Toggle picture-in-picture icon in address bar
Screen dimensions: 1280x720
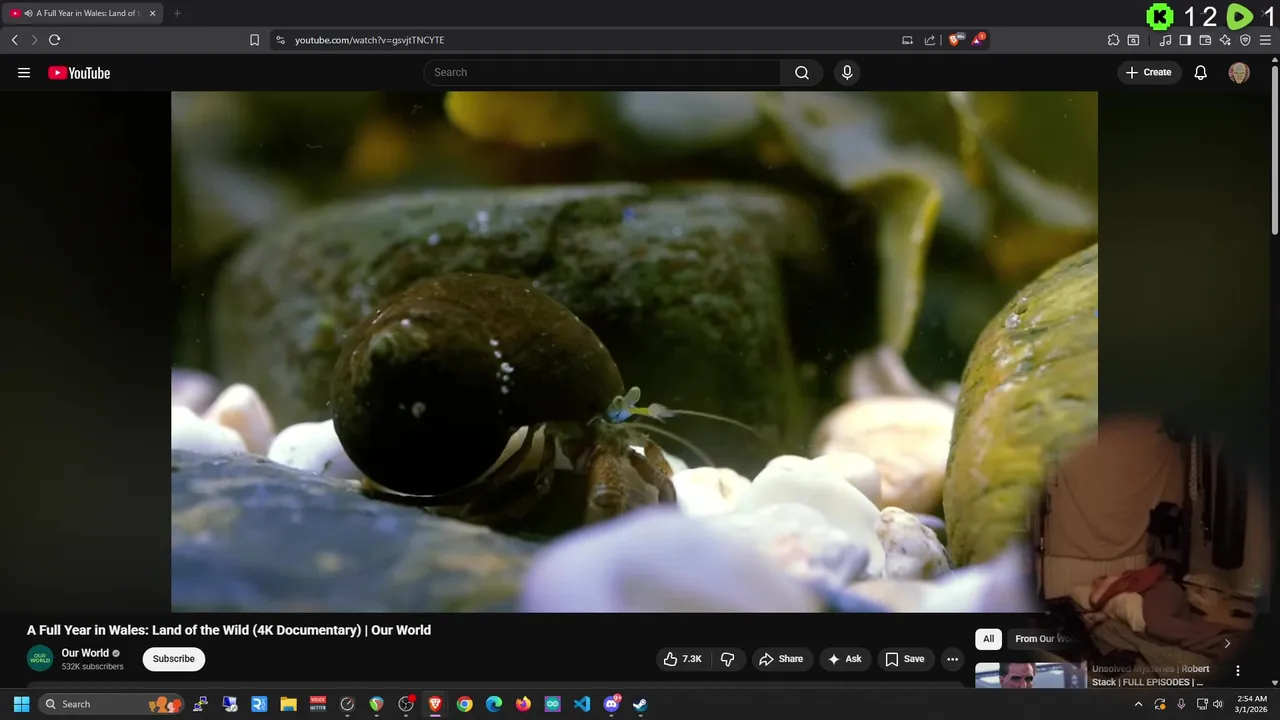pos(907,40)
